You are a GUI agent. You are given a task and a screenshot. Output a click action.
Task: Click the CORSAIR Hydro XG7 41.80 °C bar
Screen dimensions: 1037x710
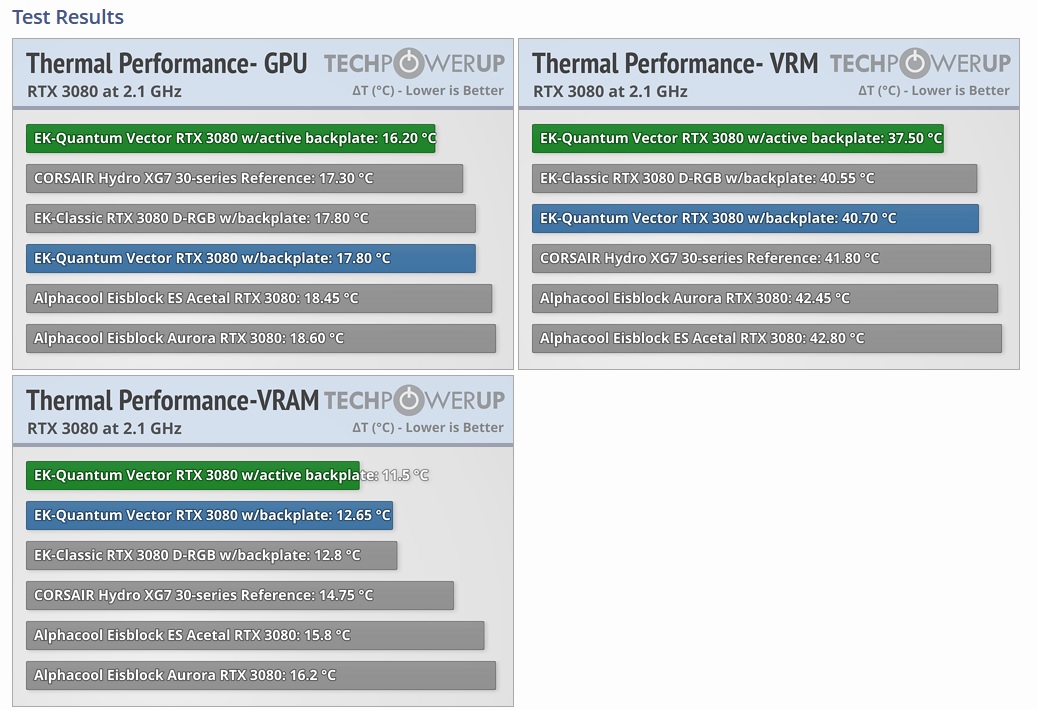762,259
